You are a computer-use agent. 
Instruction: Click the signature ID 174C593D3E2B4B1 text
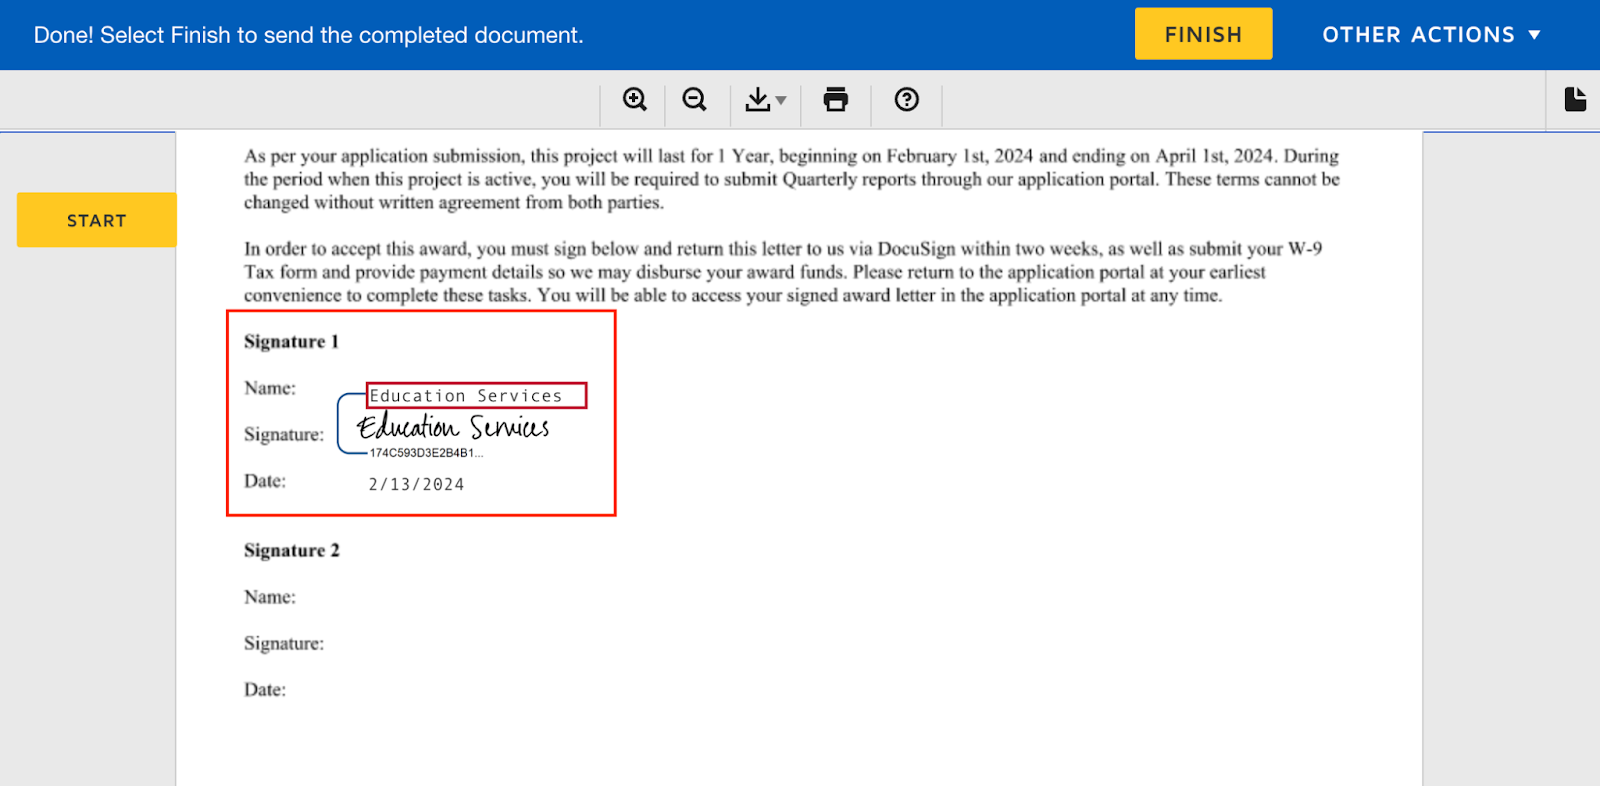pos(426,453)
